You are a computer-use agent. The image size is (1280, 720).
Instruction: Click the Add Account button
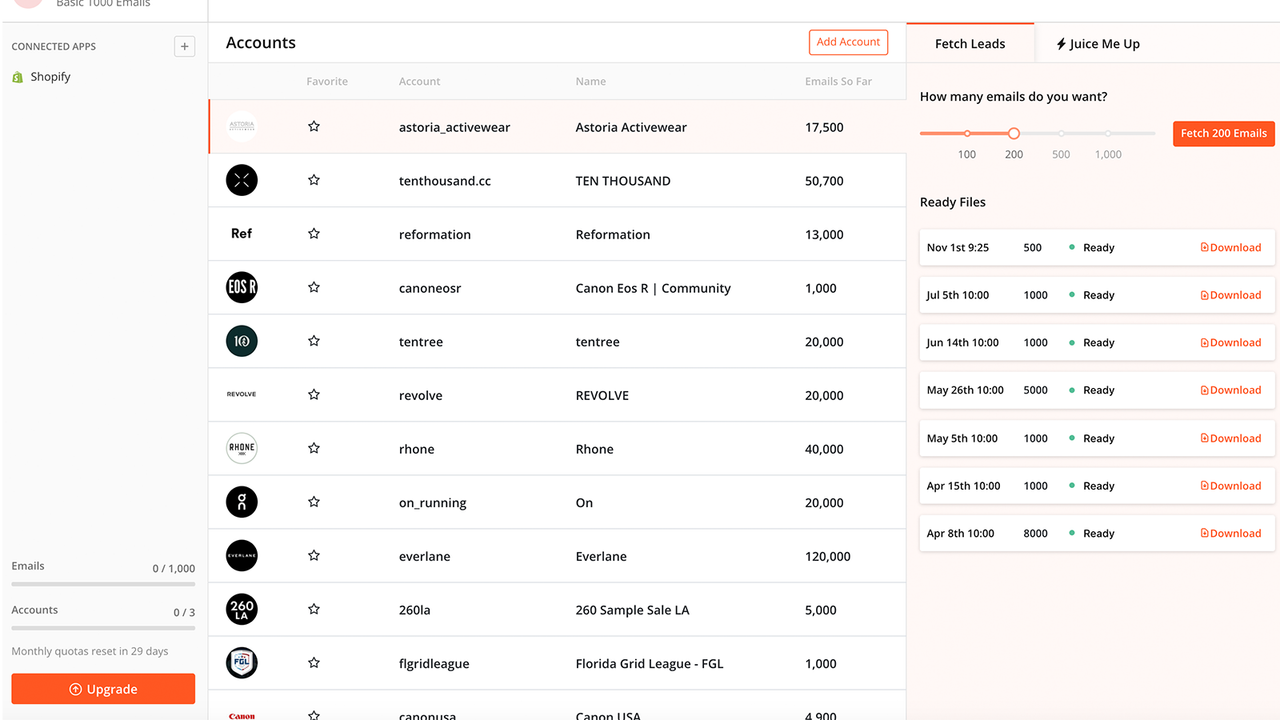click(x=848, y=42)
